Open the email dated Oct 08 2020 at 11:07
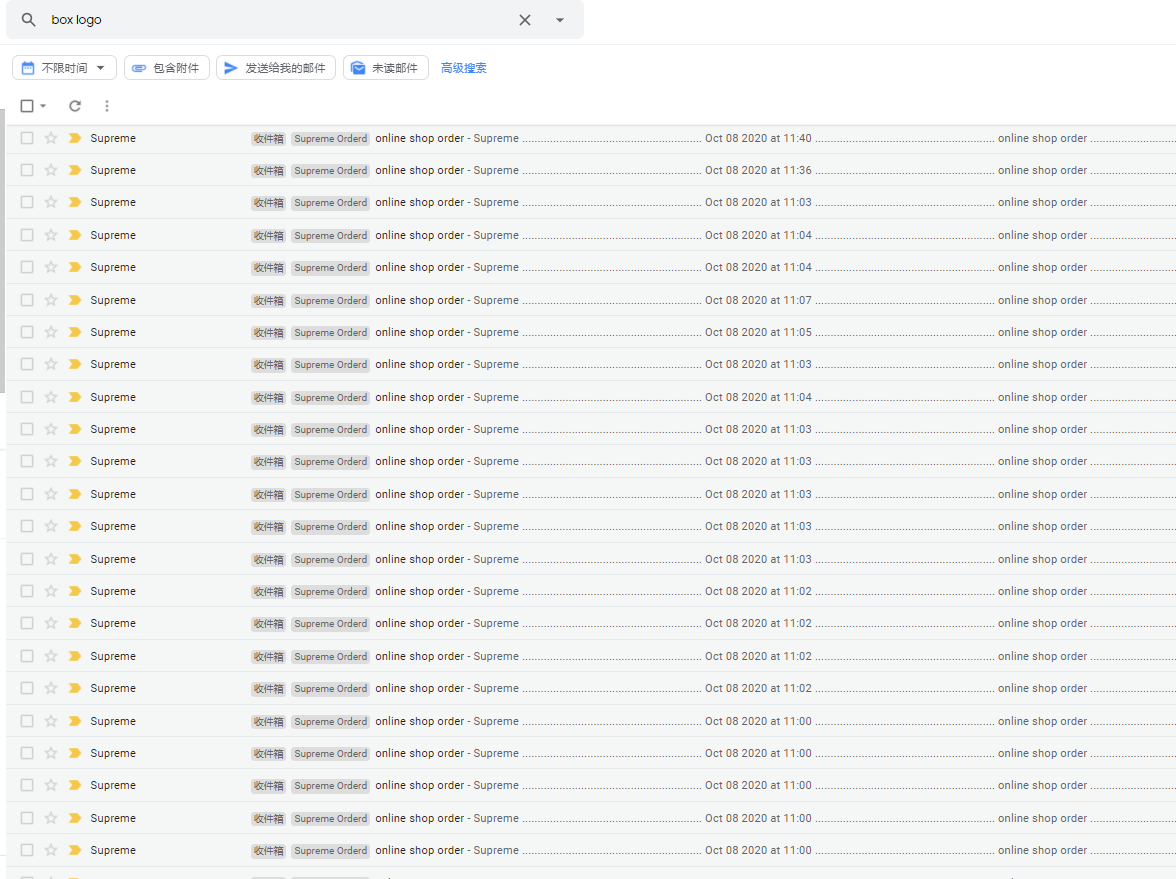Image resolution: width=1176 pixels, height=879 pixels. click(591, 300)
